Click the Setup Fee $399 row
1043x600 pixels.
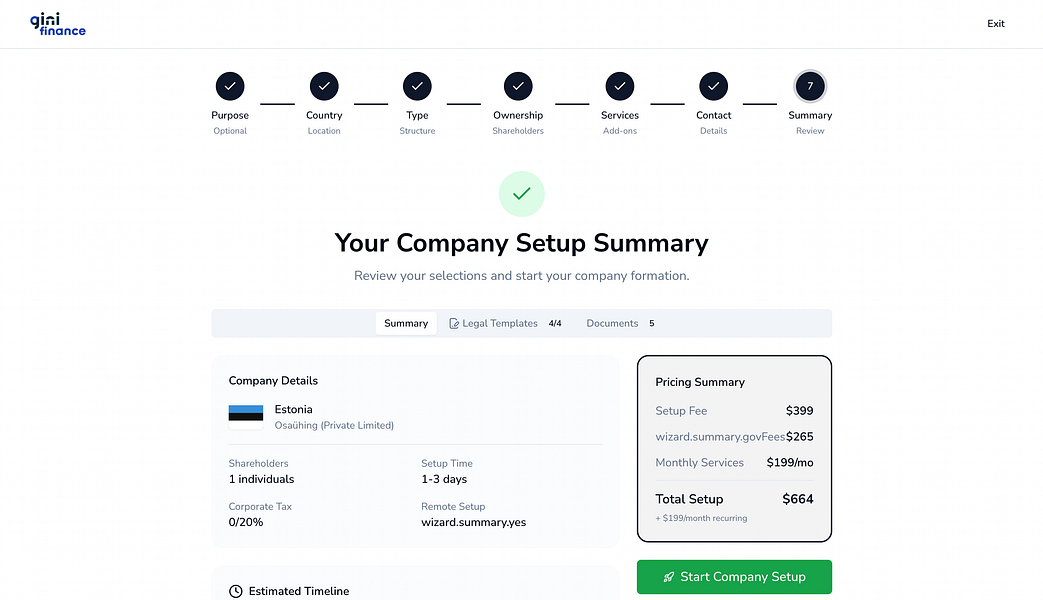pos(733,411)
